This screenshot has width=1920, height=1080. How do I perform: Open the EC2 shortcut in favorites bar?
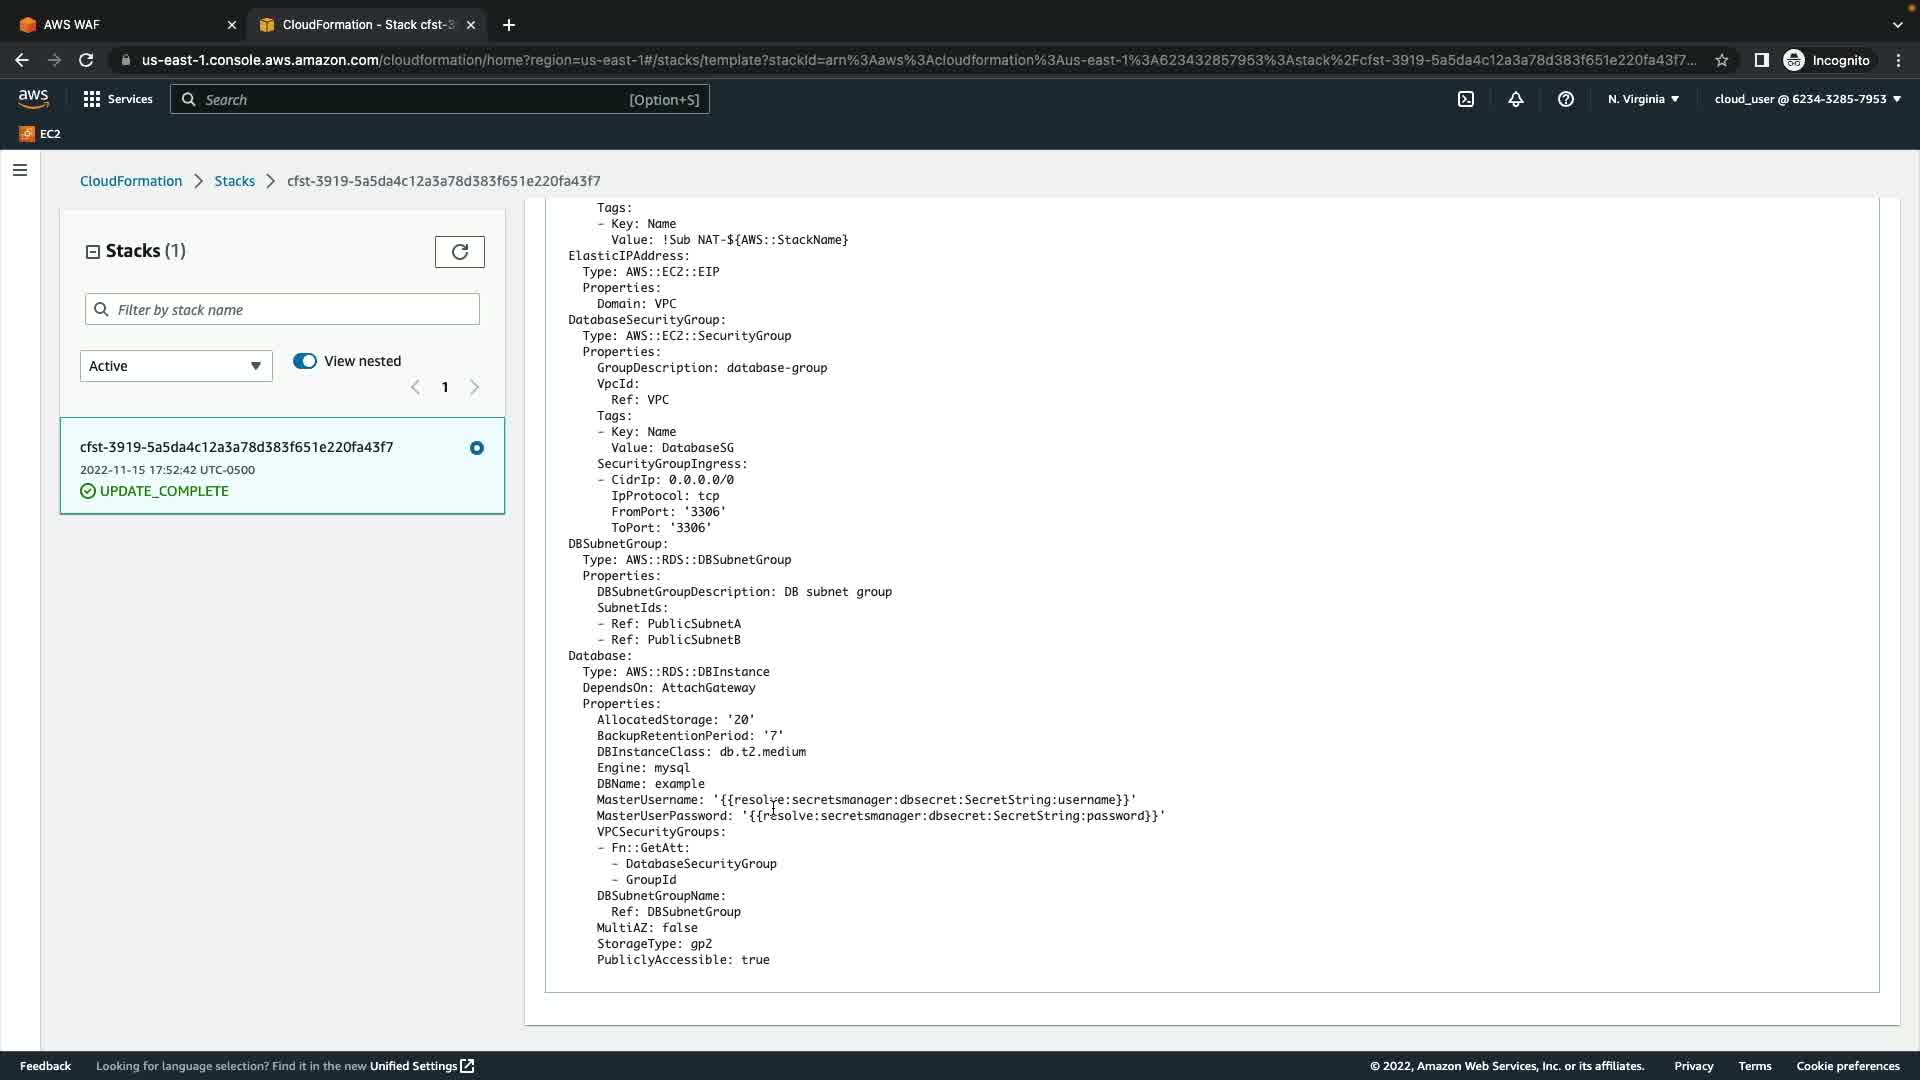coord(40,134)
